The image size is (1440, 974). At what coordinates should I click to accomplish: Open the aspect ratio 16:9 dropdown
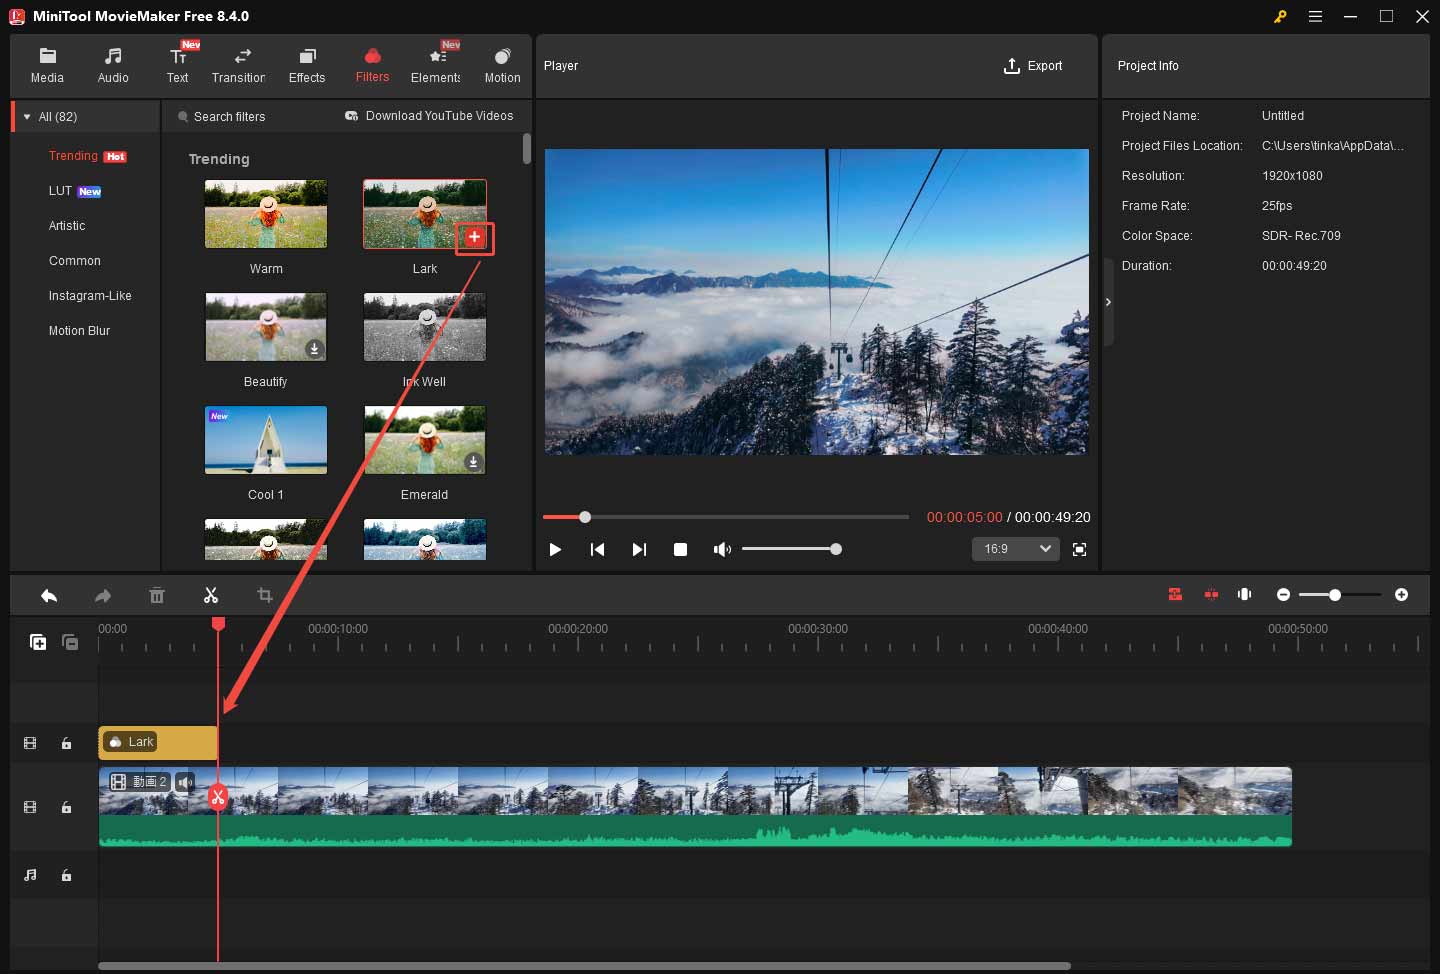pos(1015,549)
